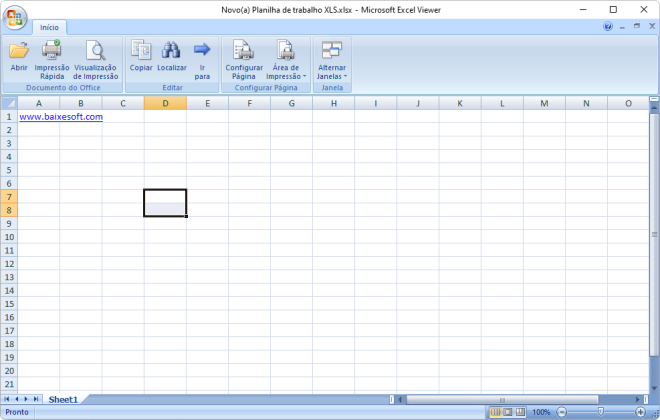The height and width of the screenshot is (420, 660).
Task: Click the Help question mark icon
Action: pos(608,27)
